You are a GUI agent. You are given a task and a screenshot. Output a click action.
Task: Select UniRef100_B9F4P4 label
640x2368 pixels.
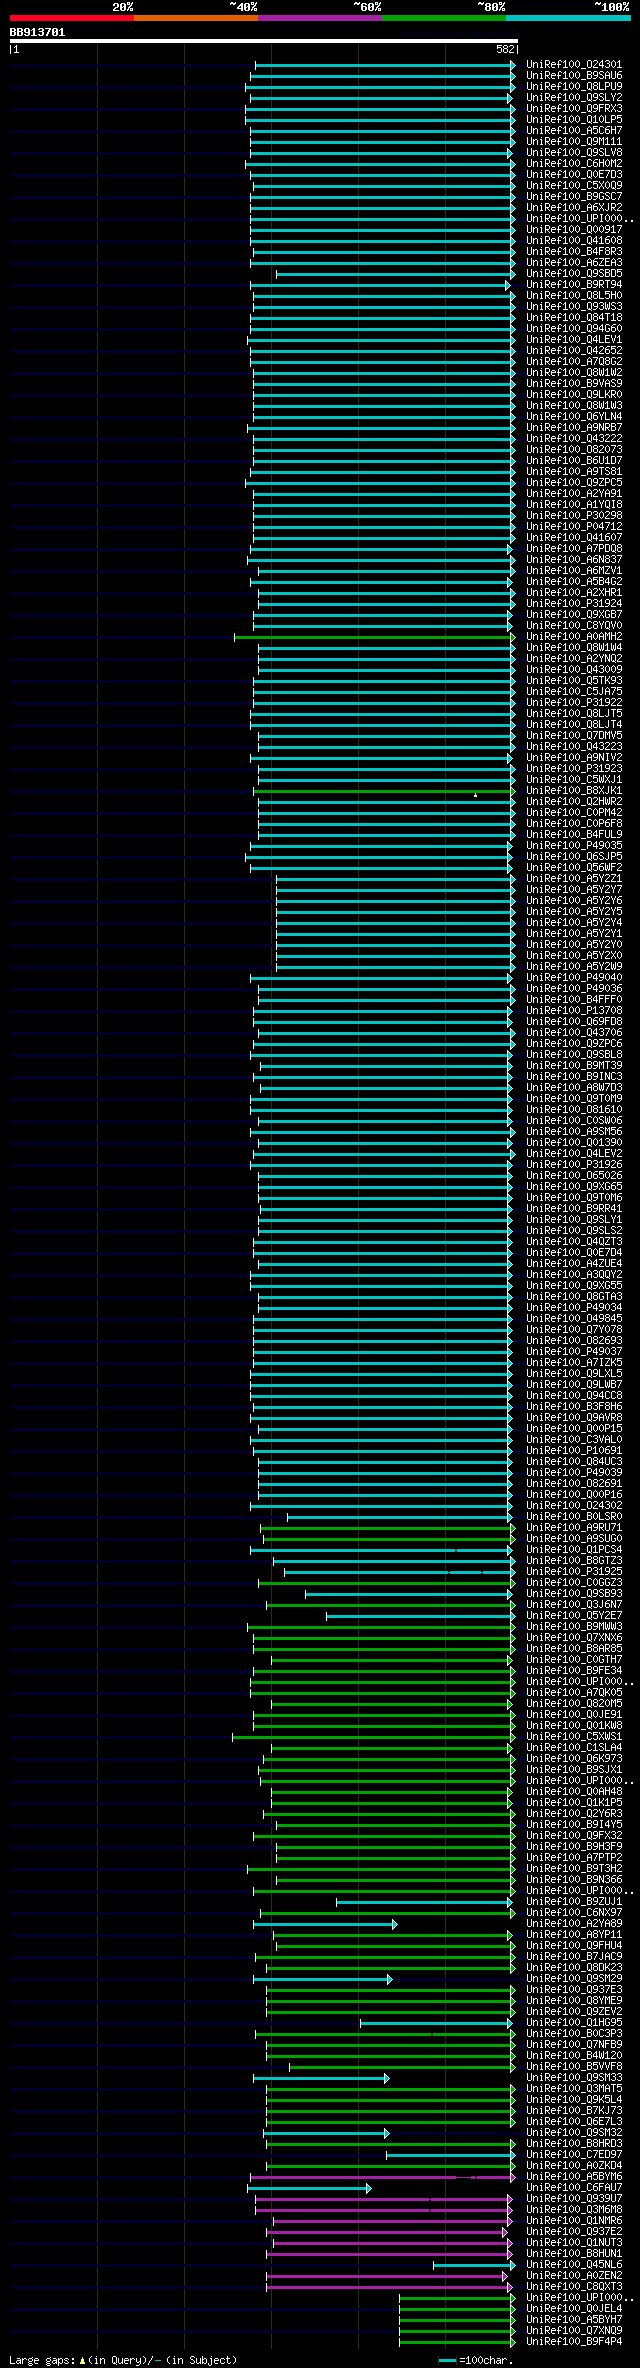click(x=574, y=2342)
